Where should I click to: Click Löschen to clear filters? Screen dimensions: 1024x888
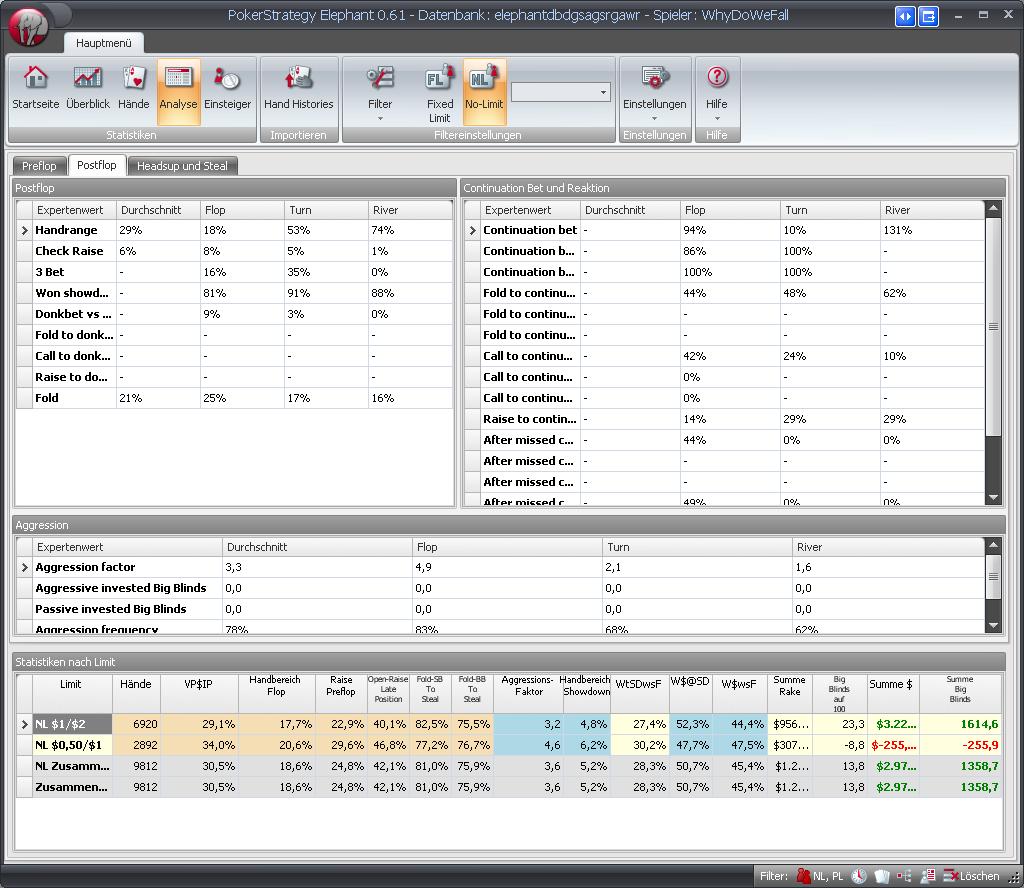tap(972, 876)
